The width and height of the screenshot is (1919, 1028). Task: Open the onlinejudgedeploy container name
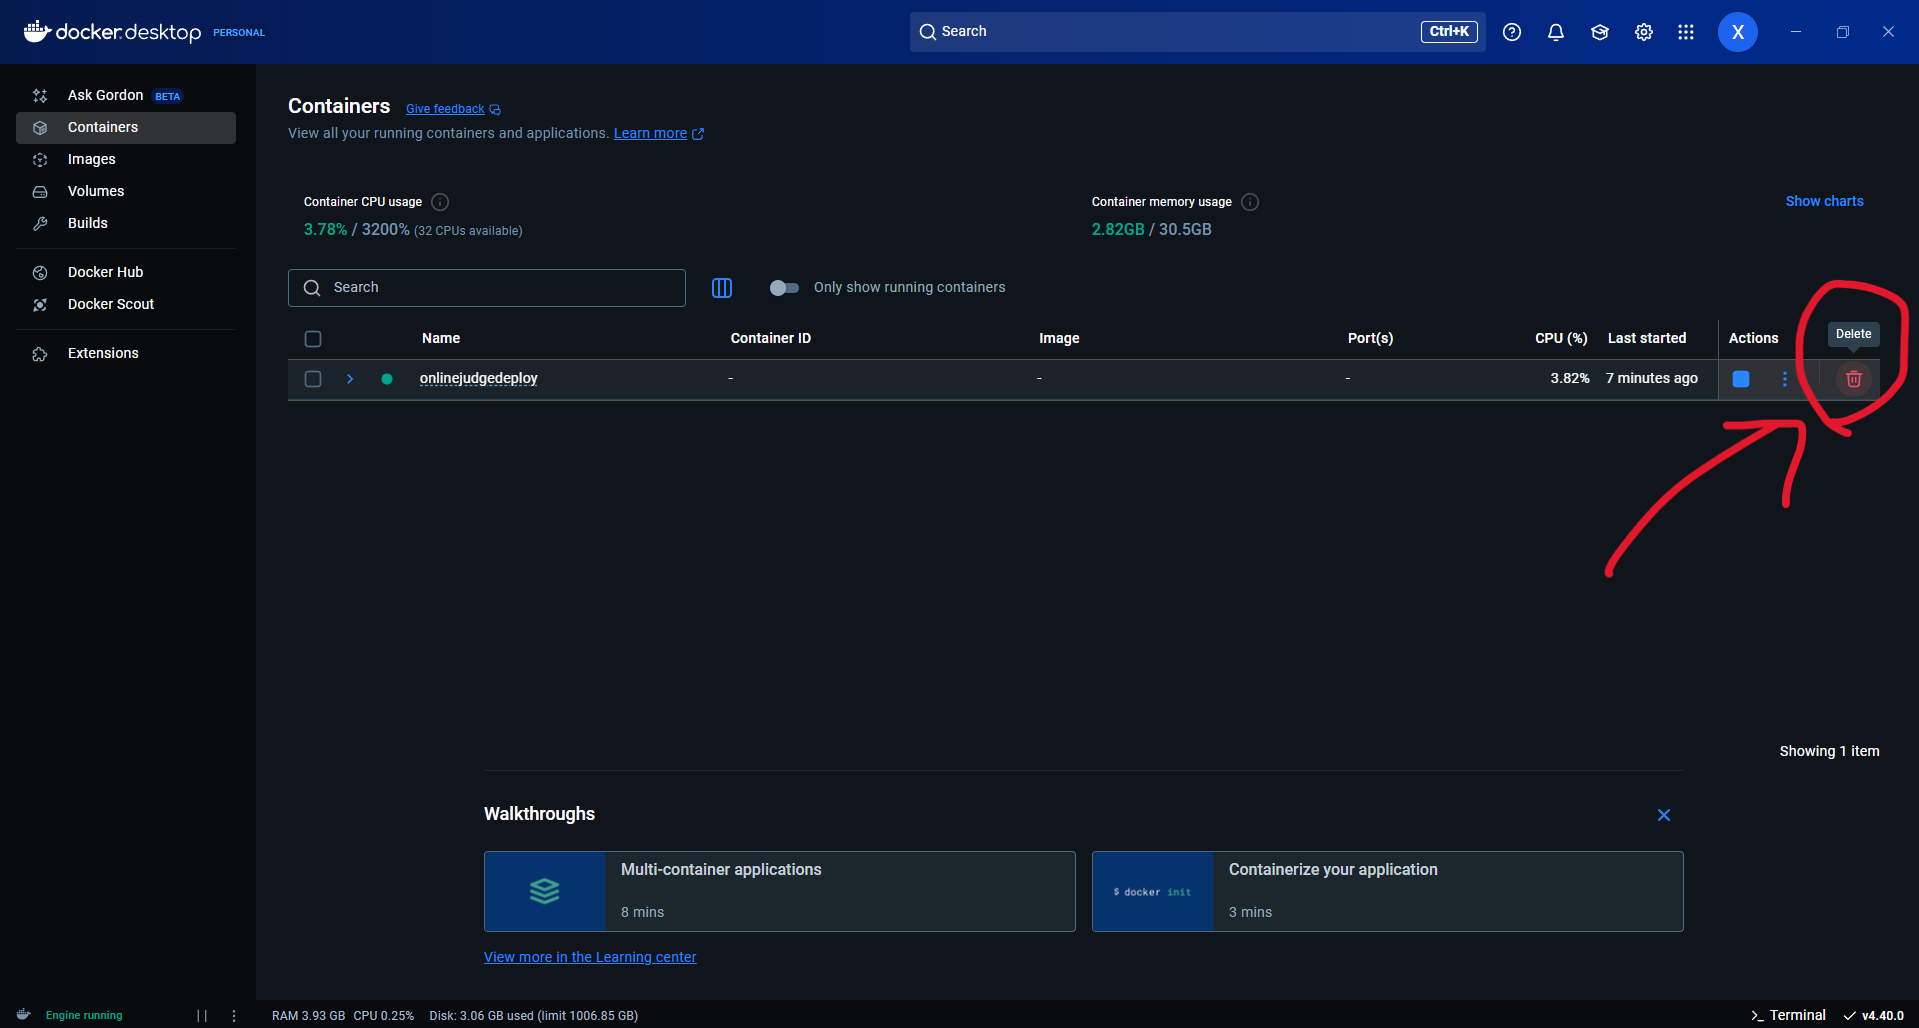tap(479, 378)
